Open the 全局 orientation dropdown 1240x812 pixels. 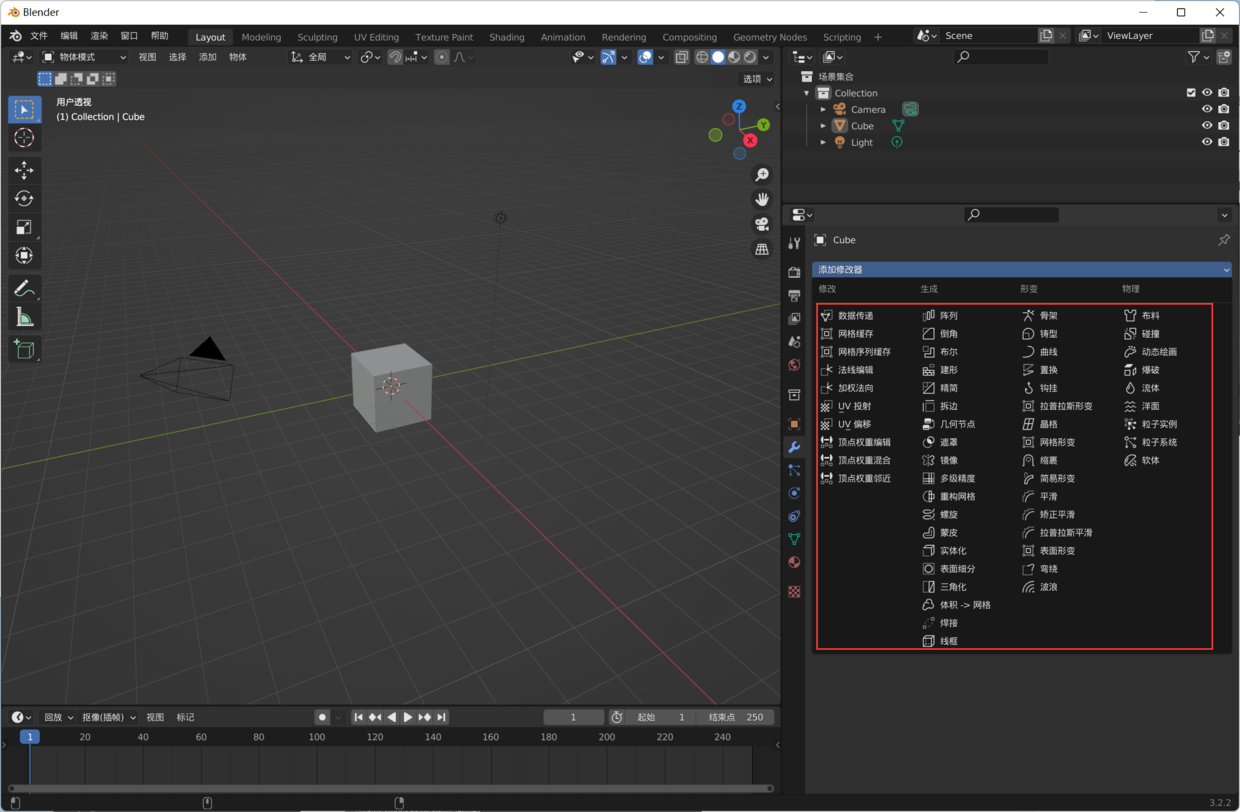pos(320,57)
